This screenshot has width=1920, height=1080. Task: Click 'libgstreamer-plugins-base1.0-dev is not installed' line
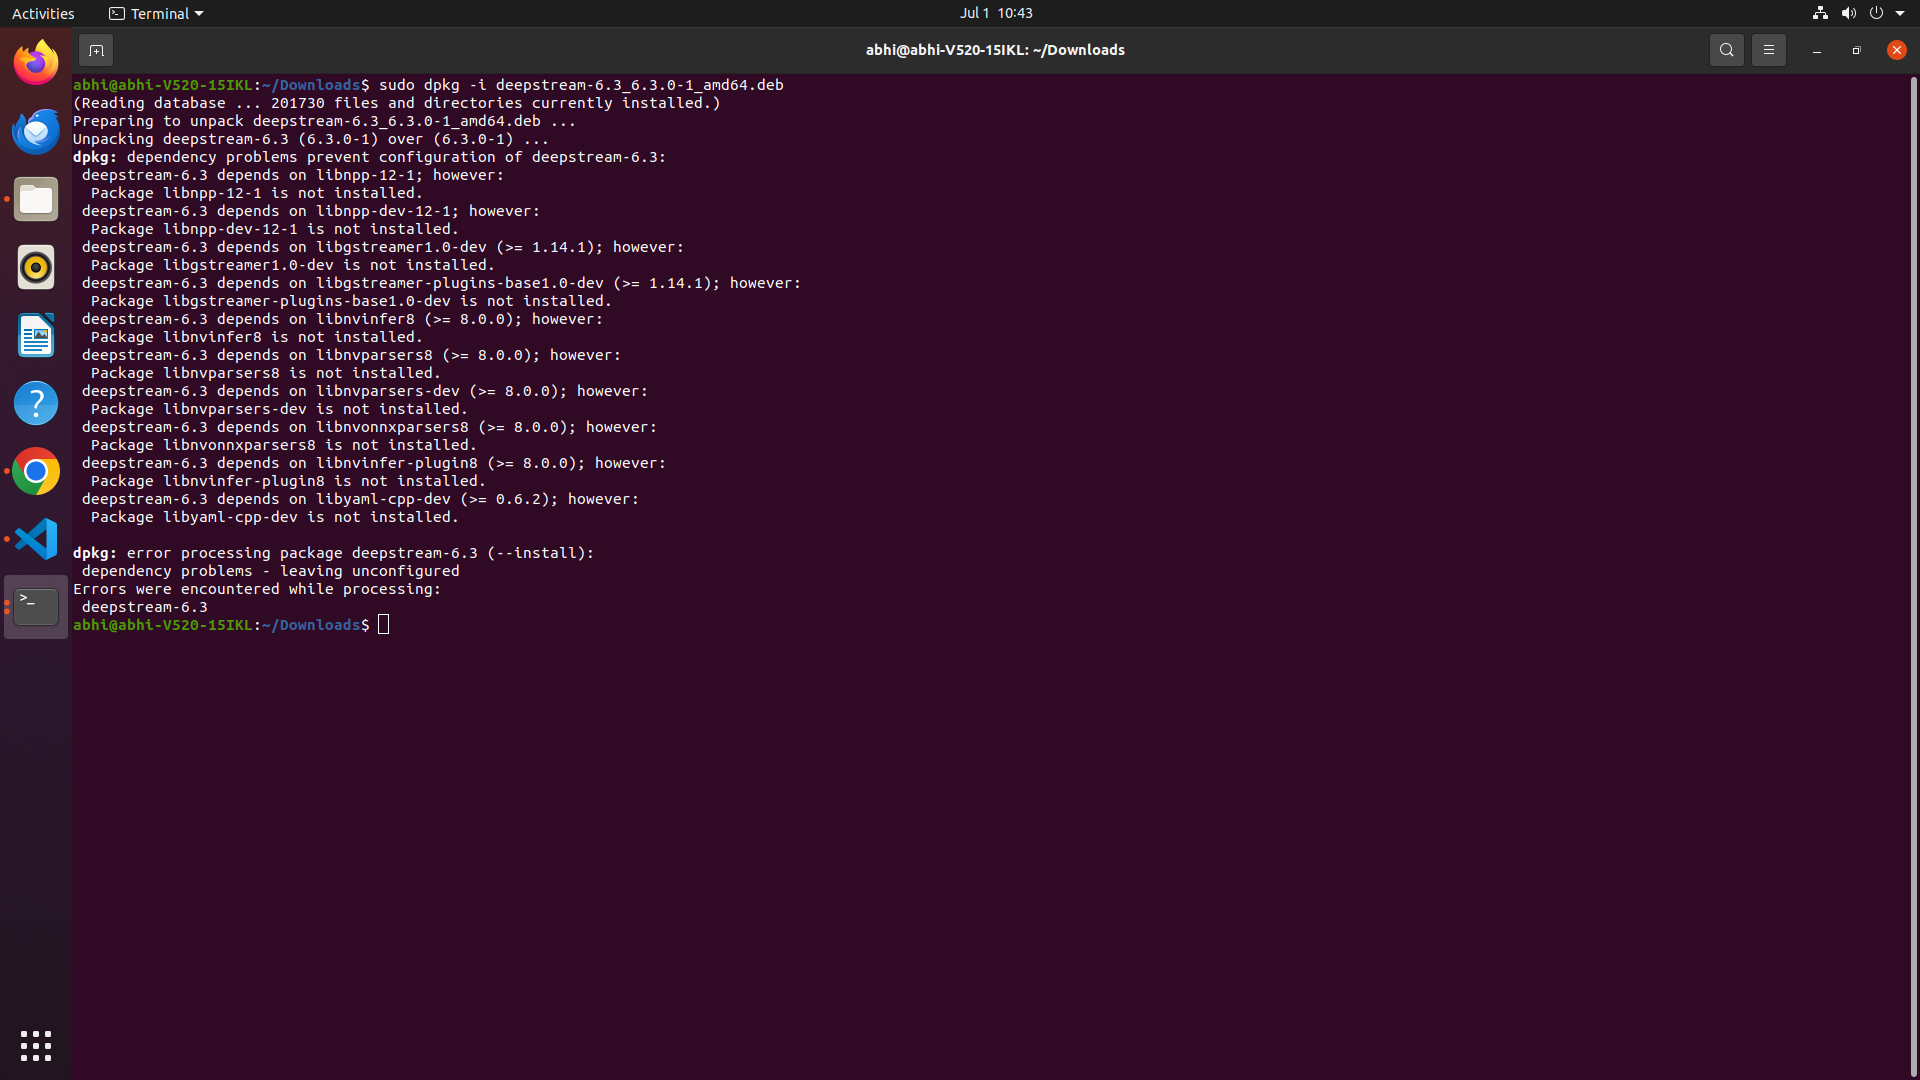click(x=351, y=301)
